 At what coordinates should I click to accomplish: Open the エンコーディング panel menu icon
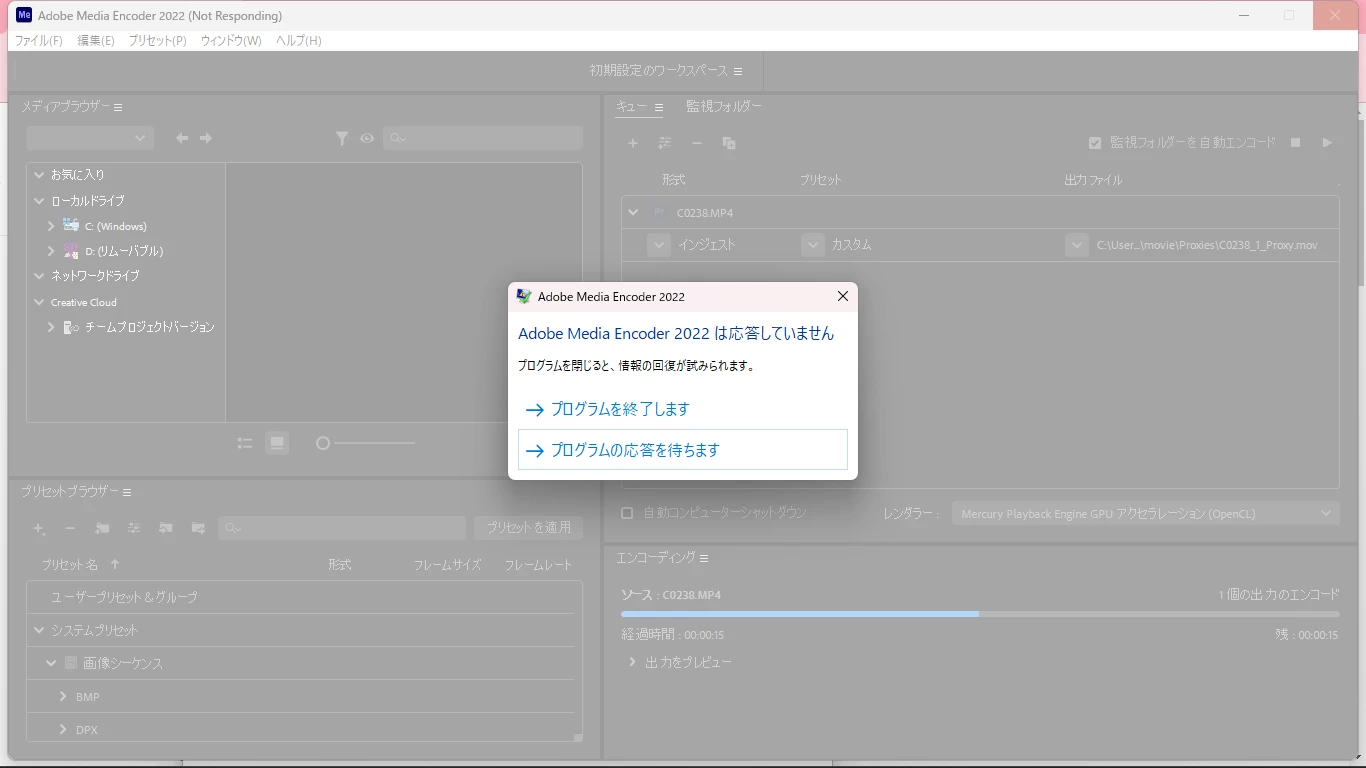coord(704,558)
